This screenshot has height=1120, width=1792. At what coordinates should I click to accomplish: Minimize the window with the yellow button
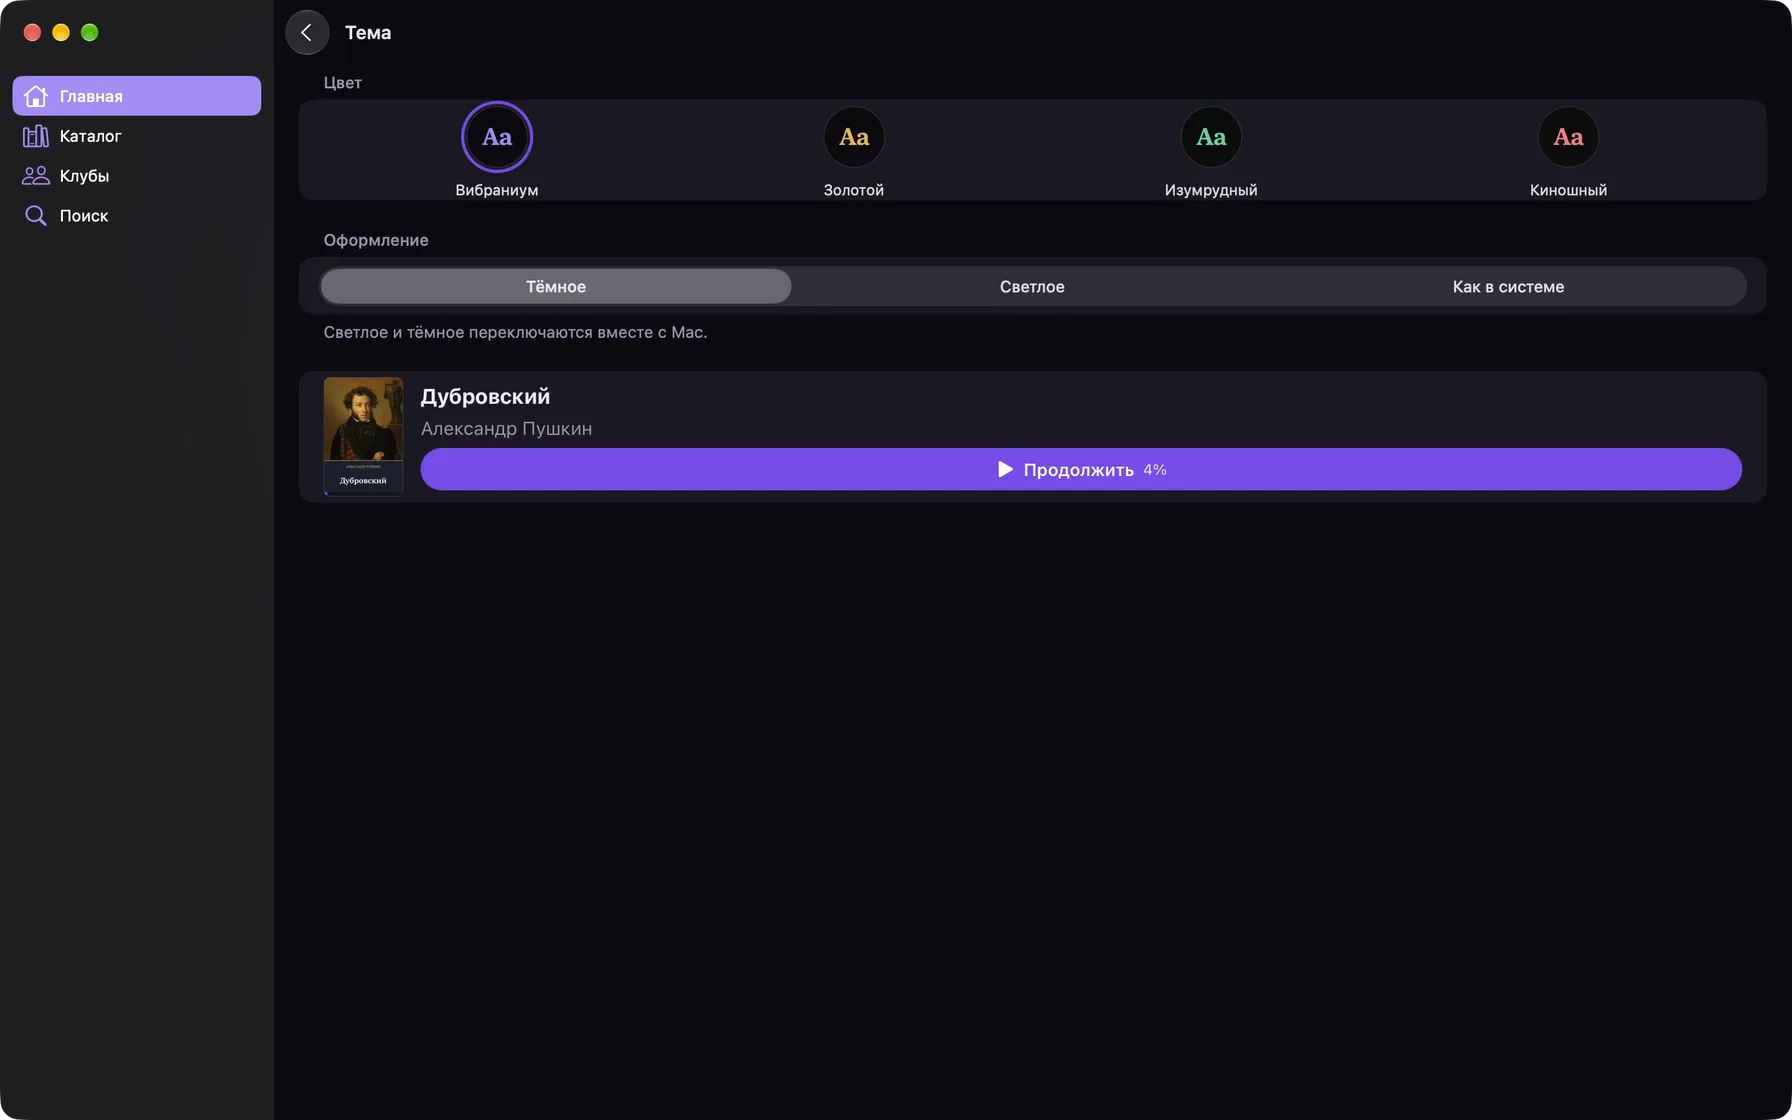[61, 33]
